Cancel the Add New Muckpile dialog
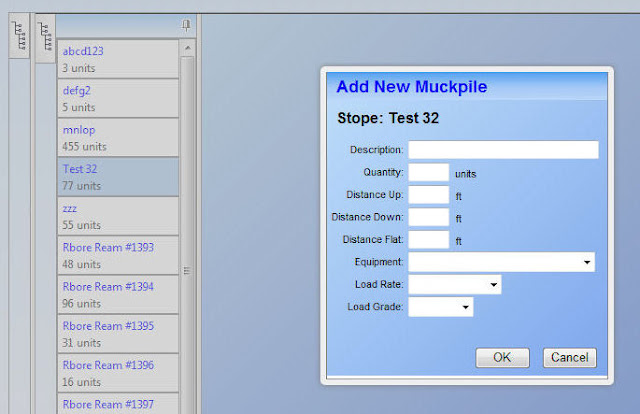The height and width of the screenshot is (414, 640). click(570, 358)
